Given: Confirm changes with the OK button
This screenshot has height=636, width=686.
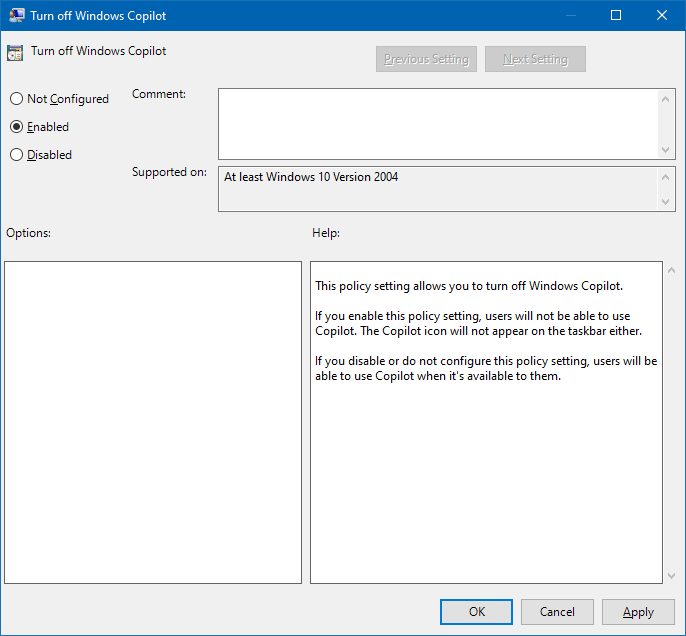Looking at the screenshot, I should tap(476, 612).
